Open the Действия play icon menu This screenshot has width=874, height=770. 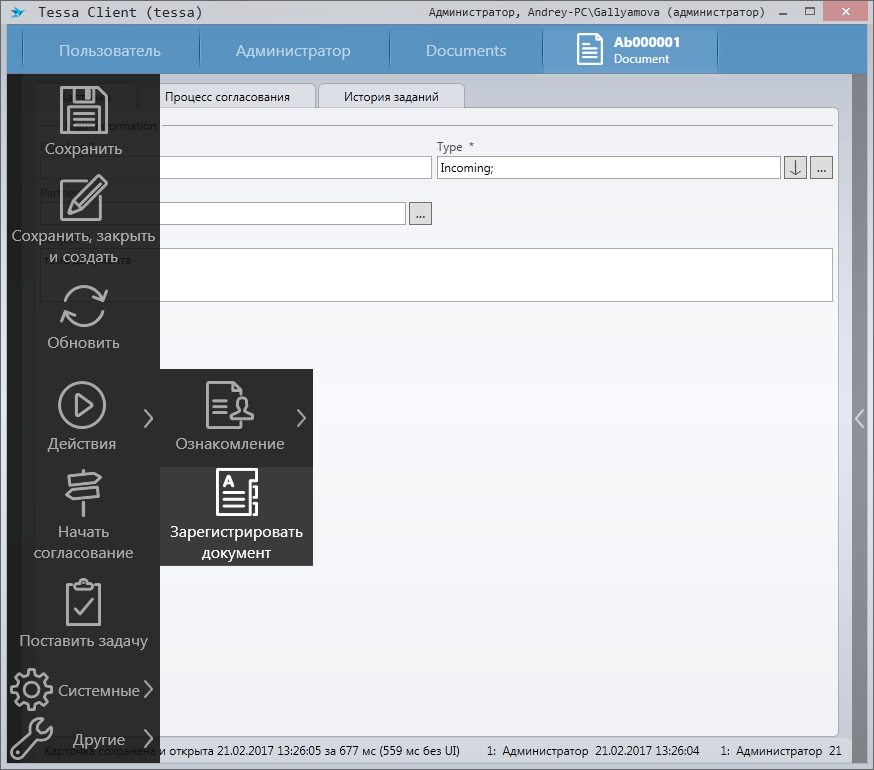tap(82, 405)
